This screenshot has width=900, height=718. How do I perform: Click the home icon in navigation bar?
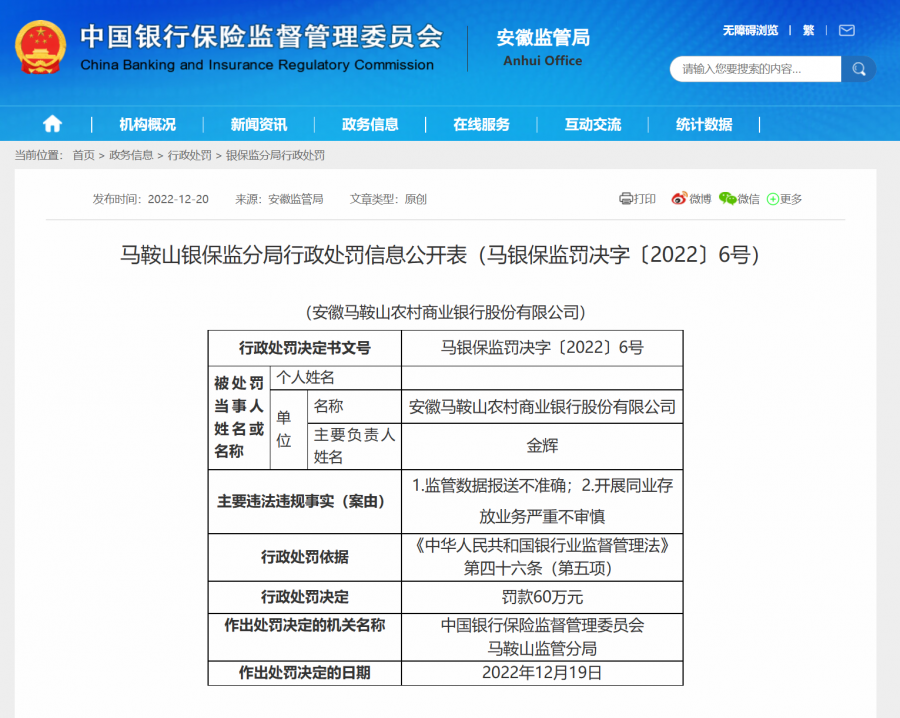point(52,124)
